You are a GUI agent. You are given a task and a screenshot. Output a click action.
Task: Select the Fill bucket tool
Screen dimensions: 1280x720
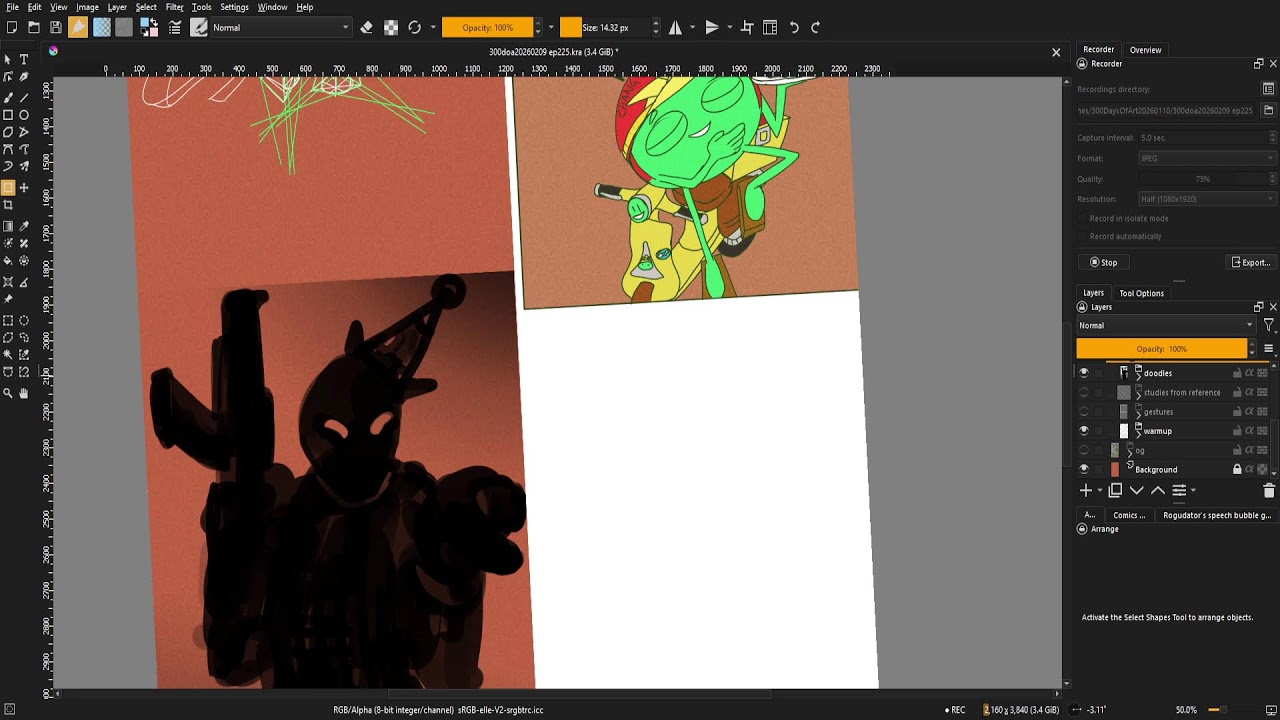coord(8,261)
